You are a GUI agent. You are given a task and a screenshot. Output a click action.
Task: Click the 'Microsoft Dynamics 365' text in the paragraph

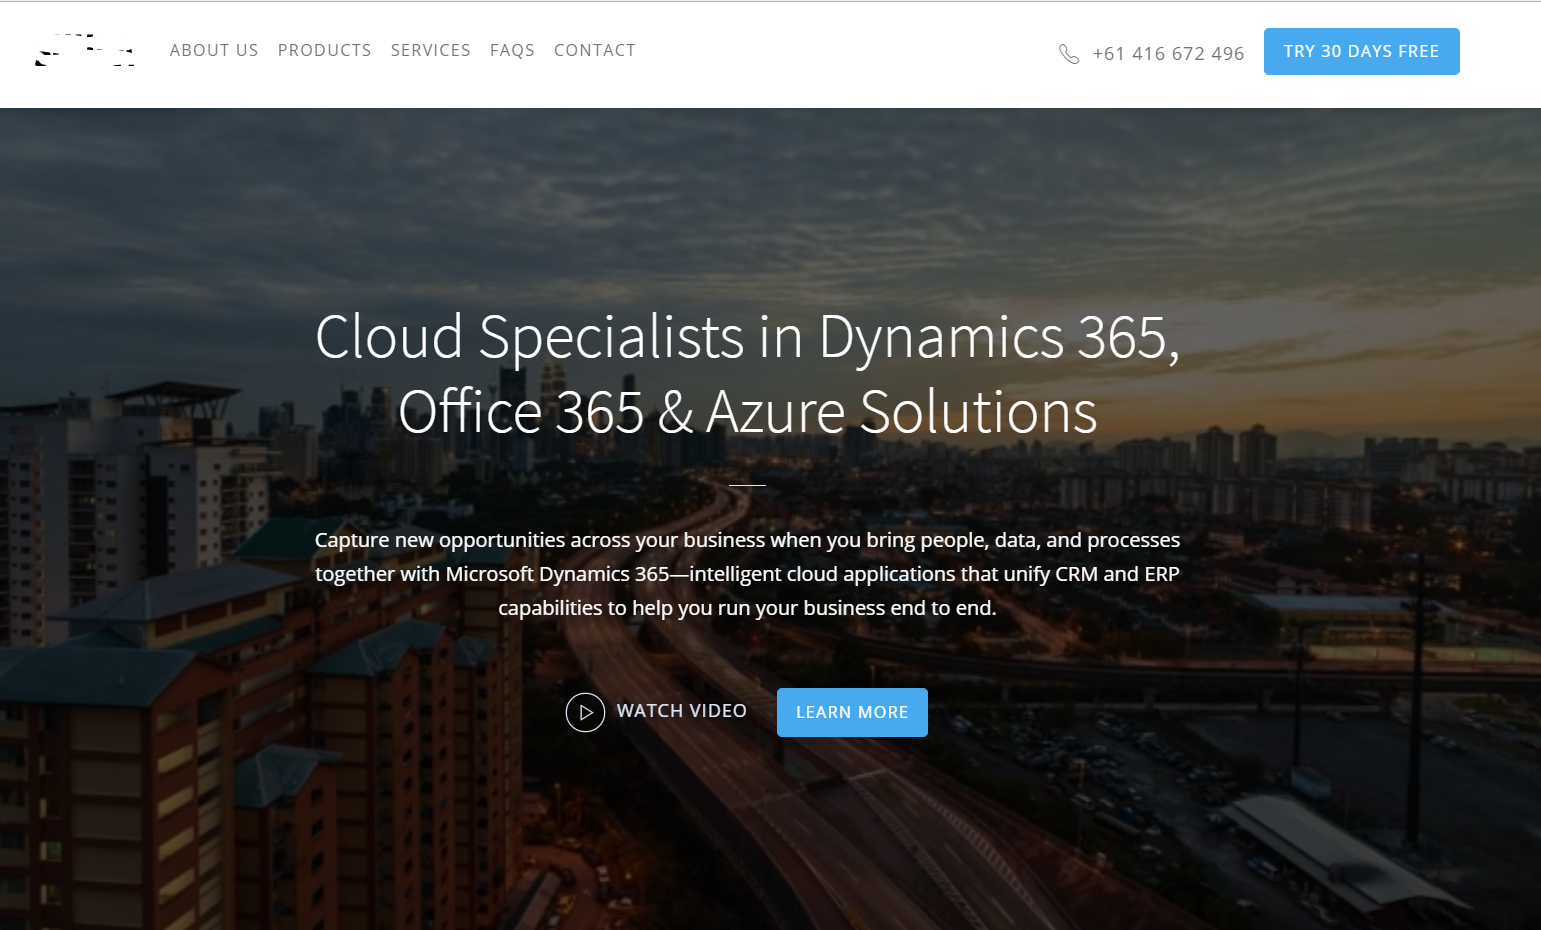(557, 574)
